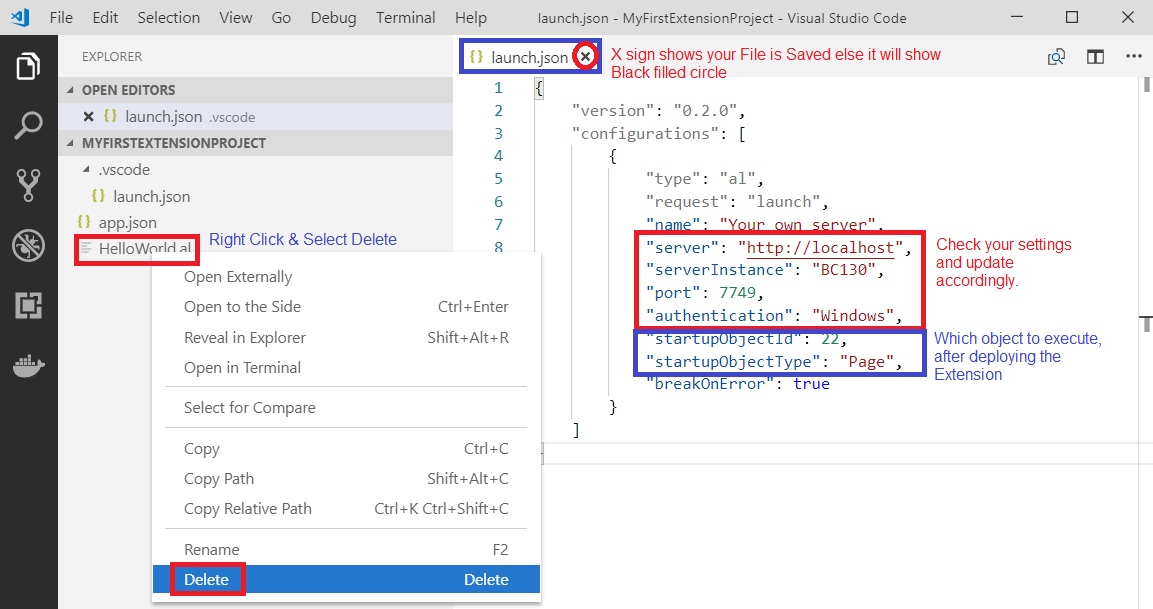Viewport: 1153px width, 609px height.
Task: Click Copy Path in context menu
Action: [218, 479]
